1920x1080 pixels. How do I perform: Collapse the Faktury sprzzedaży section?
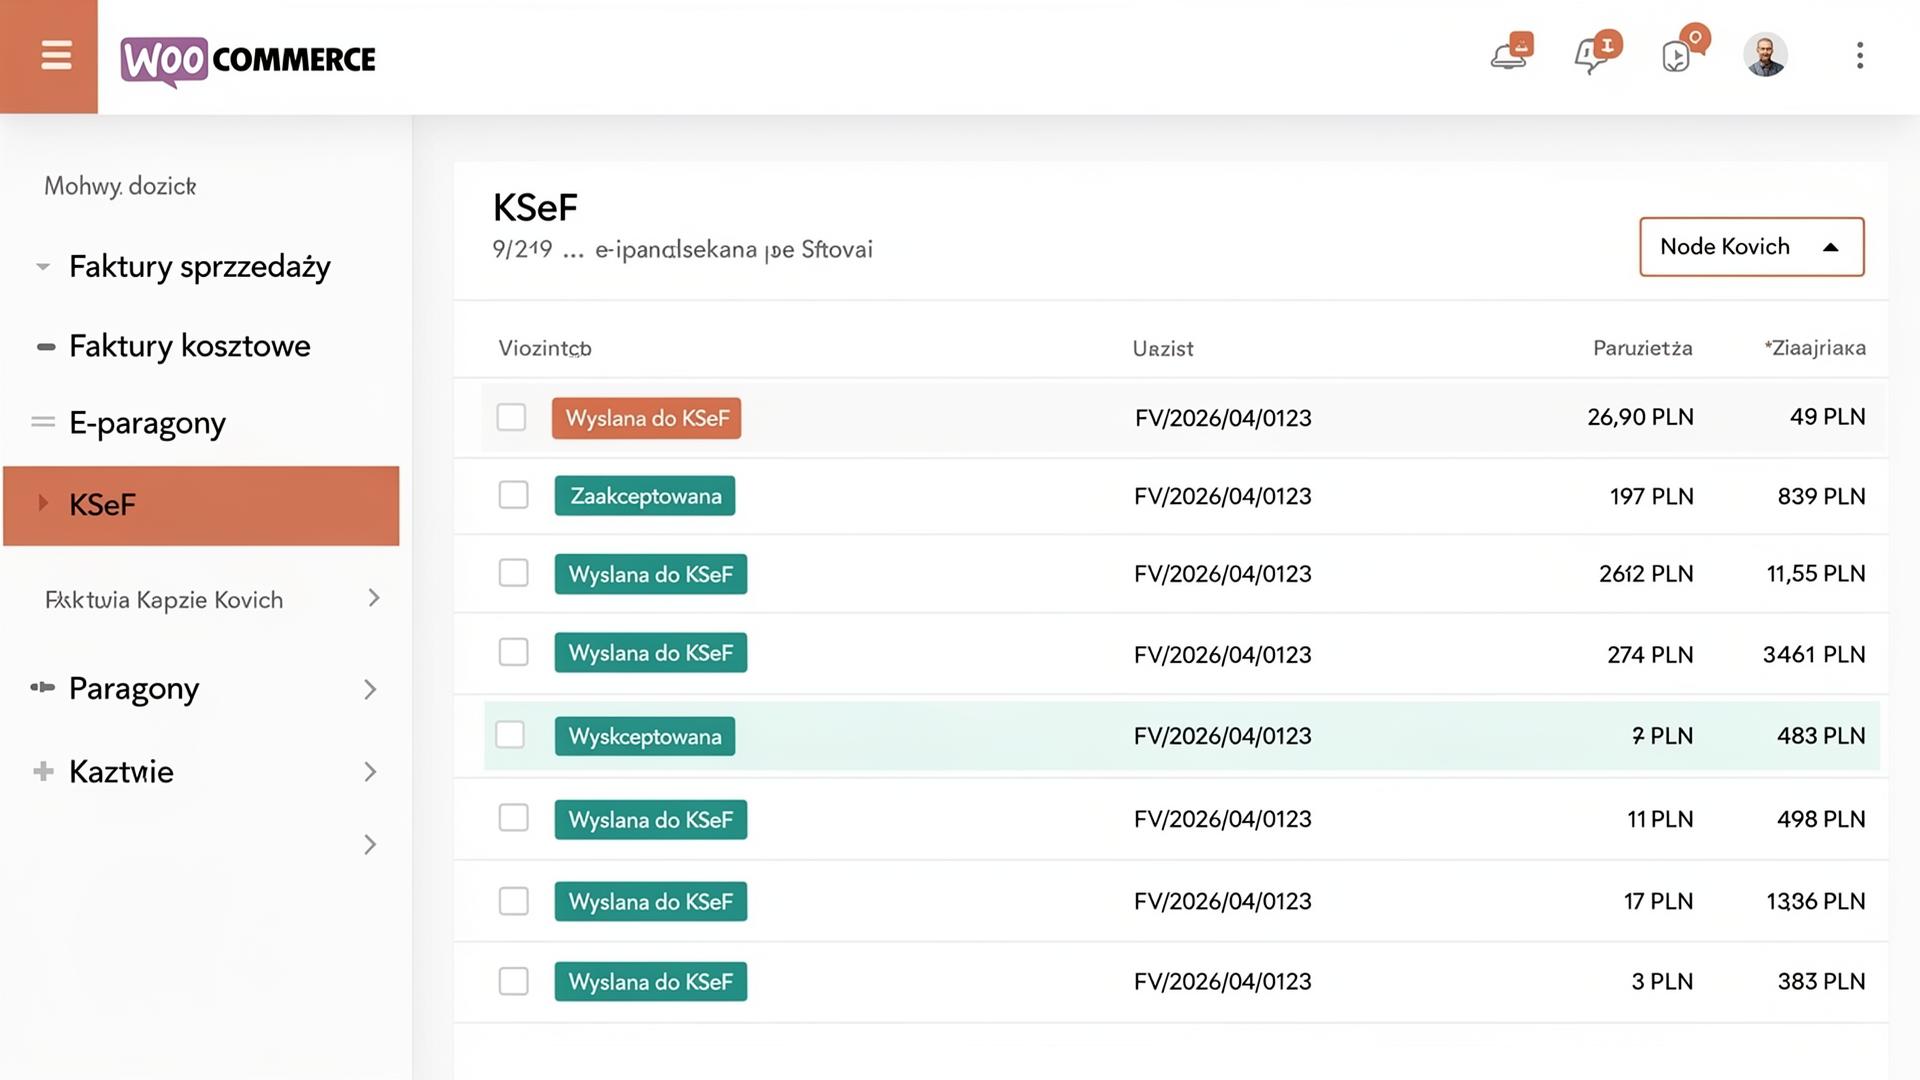click(x=41, y=266)
